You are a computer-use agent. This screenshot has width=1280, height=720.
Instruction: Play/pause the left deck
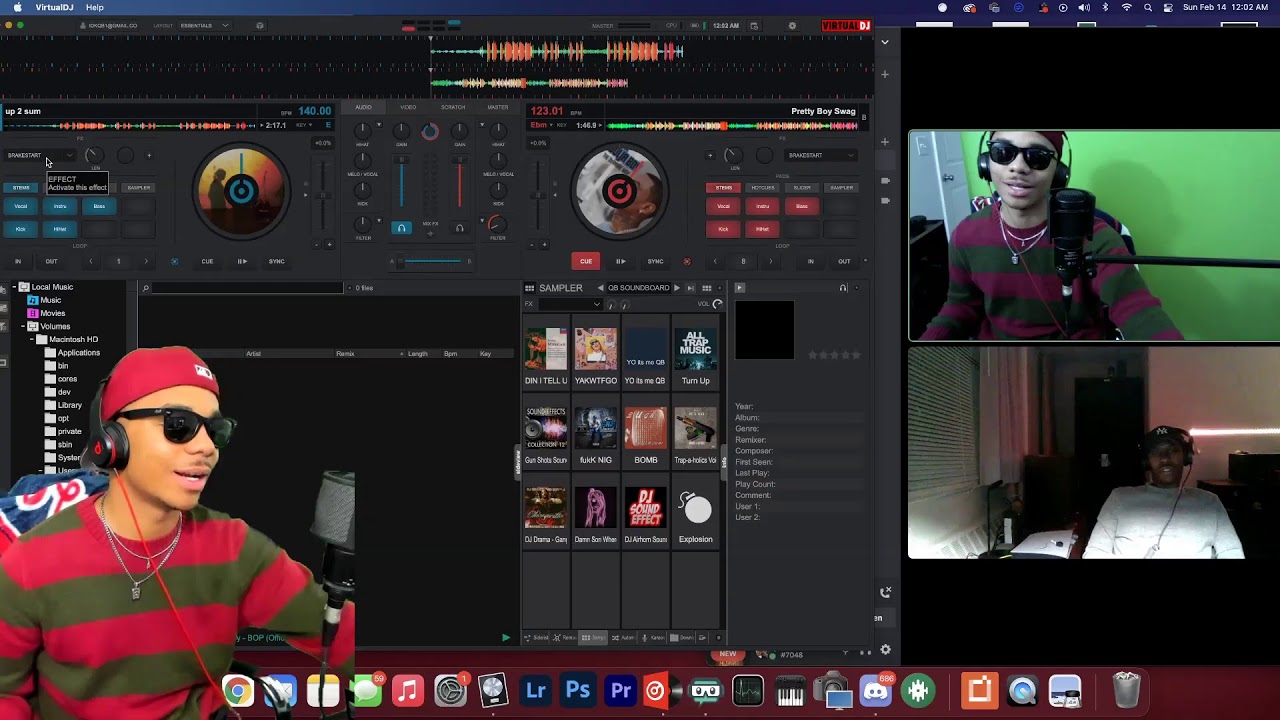pos(242,261)
